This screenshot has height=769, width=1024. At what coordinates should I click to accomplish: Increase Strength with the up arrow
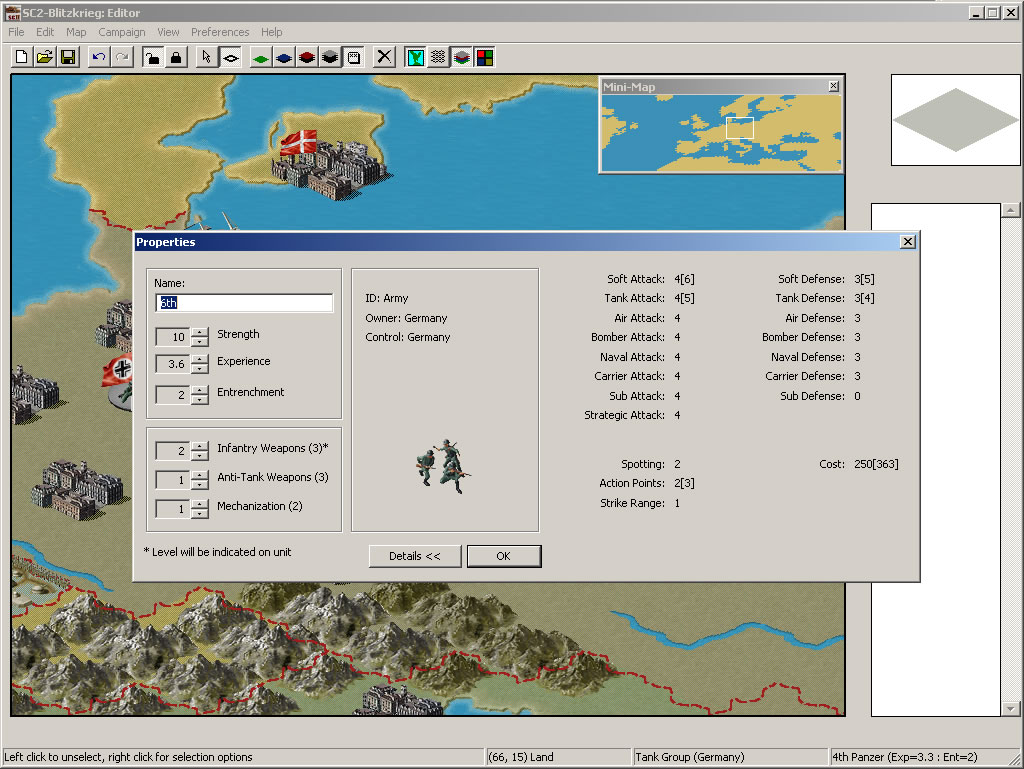click(x=200, y=331)
